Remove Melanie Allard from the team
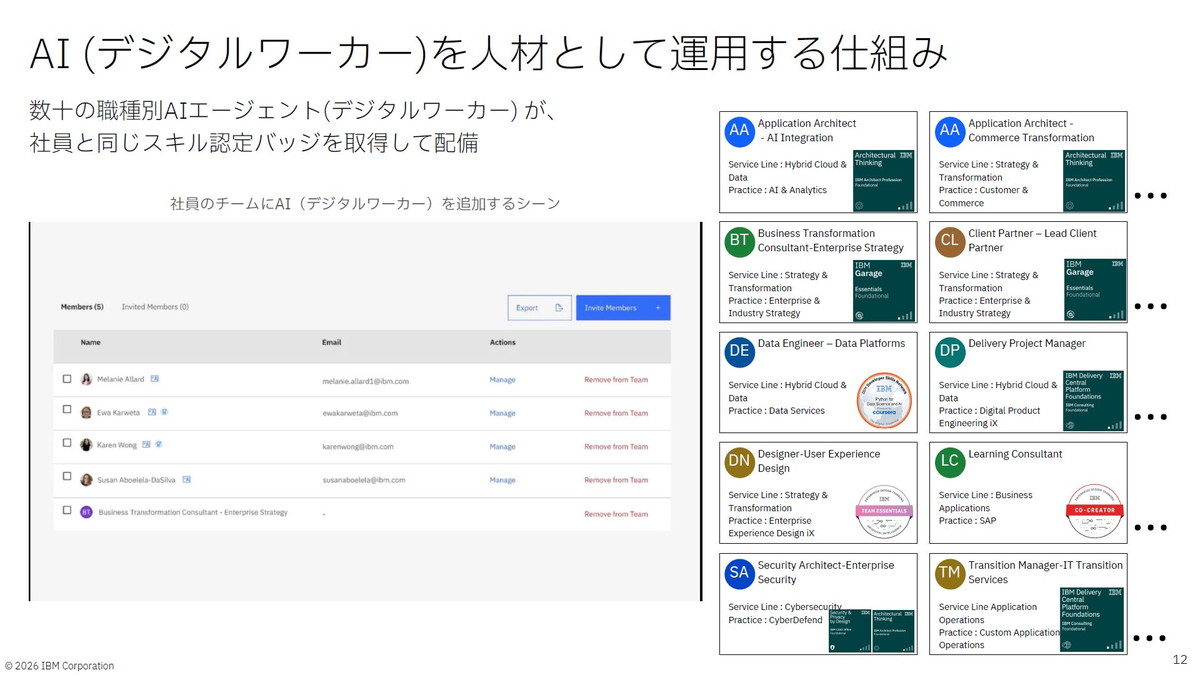 [616, 380]
